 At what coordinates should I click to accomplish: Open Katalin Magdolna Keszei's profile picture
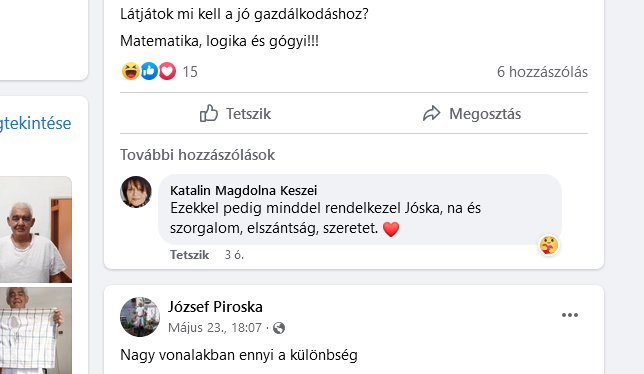coord(136,192)
